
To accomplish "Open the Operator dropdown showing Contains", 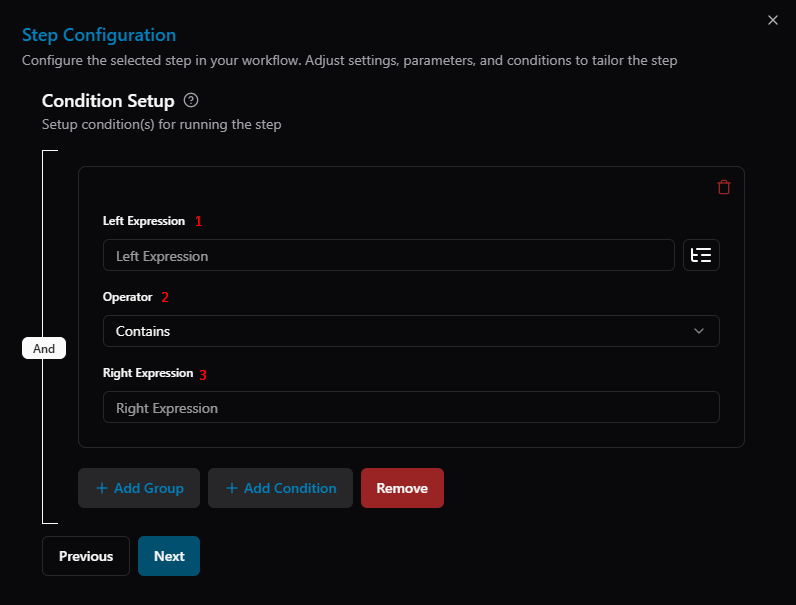I will click(x=411, y=331).
